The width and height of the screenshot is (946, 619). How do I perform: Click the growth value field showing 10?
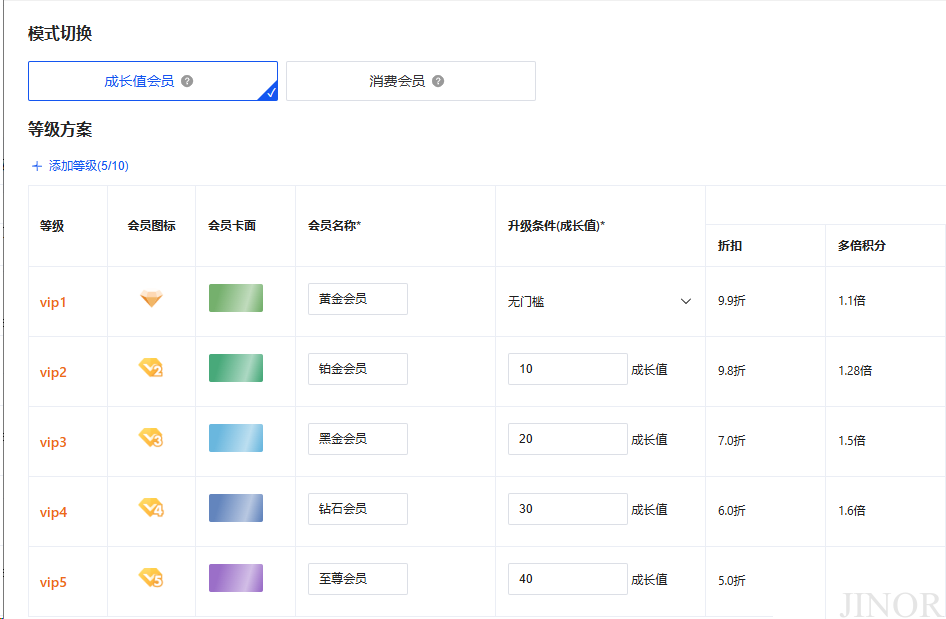point(568,369)
